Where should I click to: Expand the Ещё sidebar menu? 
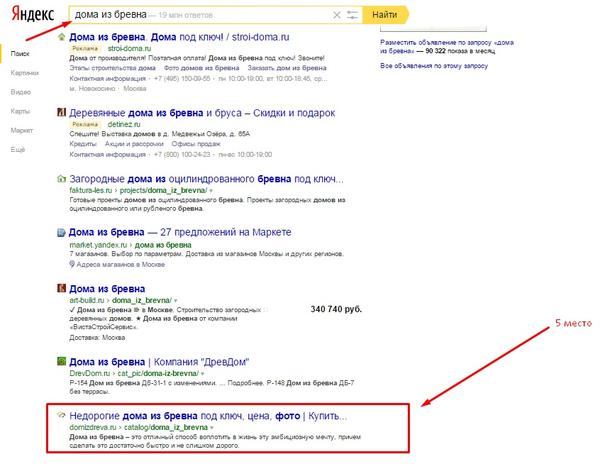tap(18, 149)
